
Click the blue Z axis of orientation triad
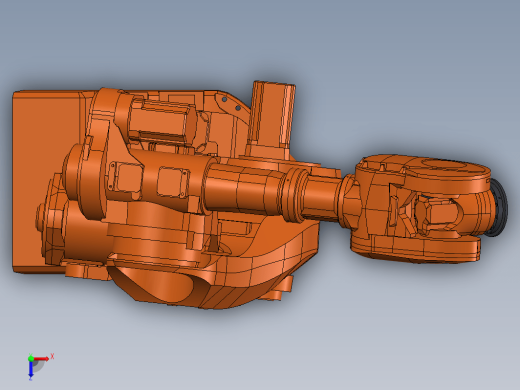[x=31, y=369]
